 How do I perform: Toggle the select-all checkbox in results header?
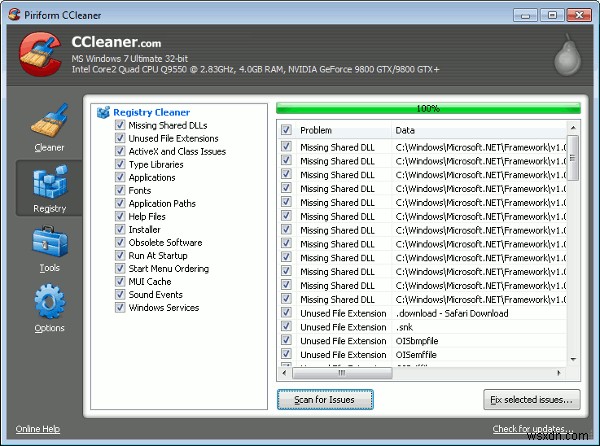[x=286, y=130]
